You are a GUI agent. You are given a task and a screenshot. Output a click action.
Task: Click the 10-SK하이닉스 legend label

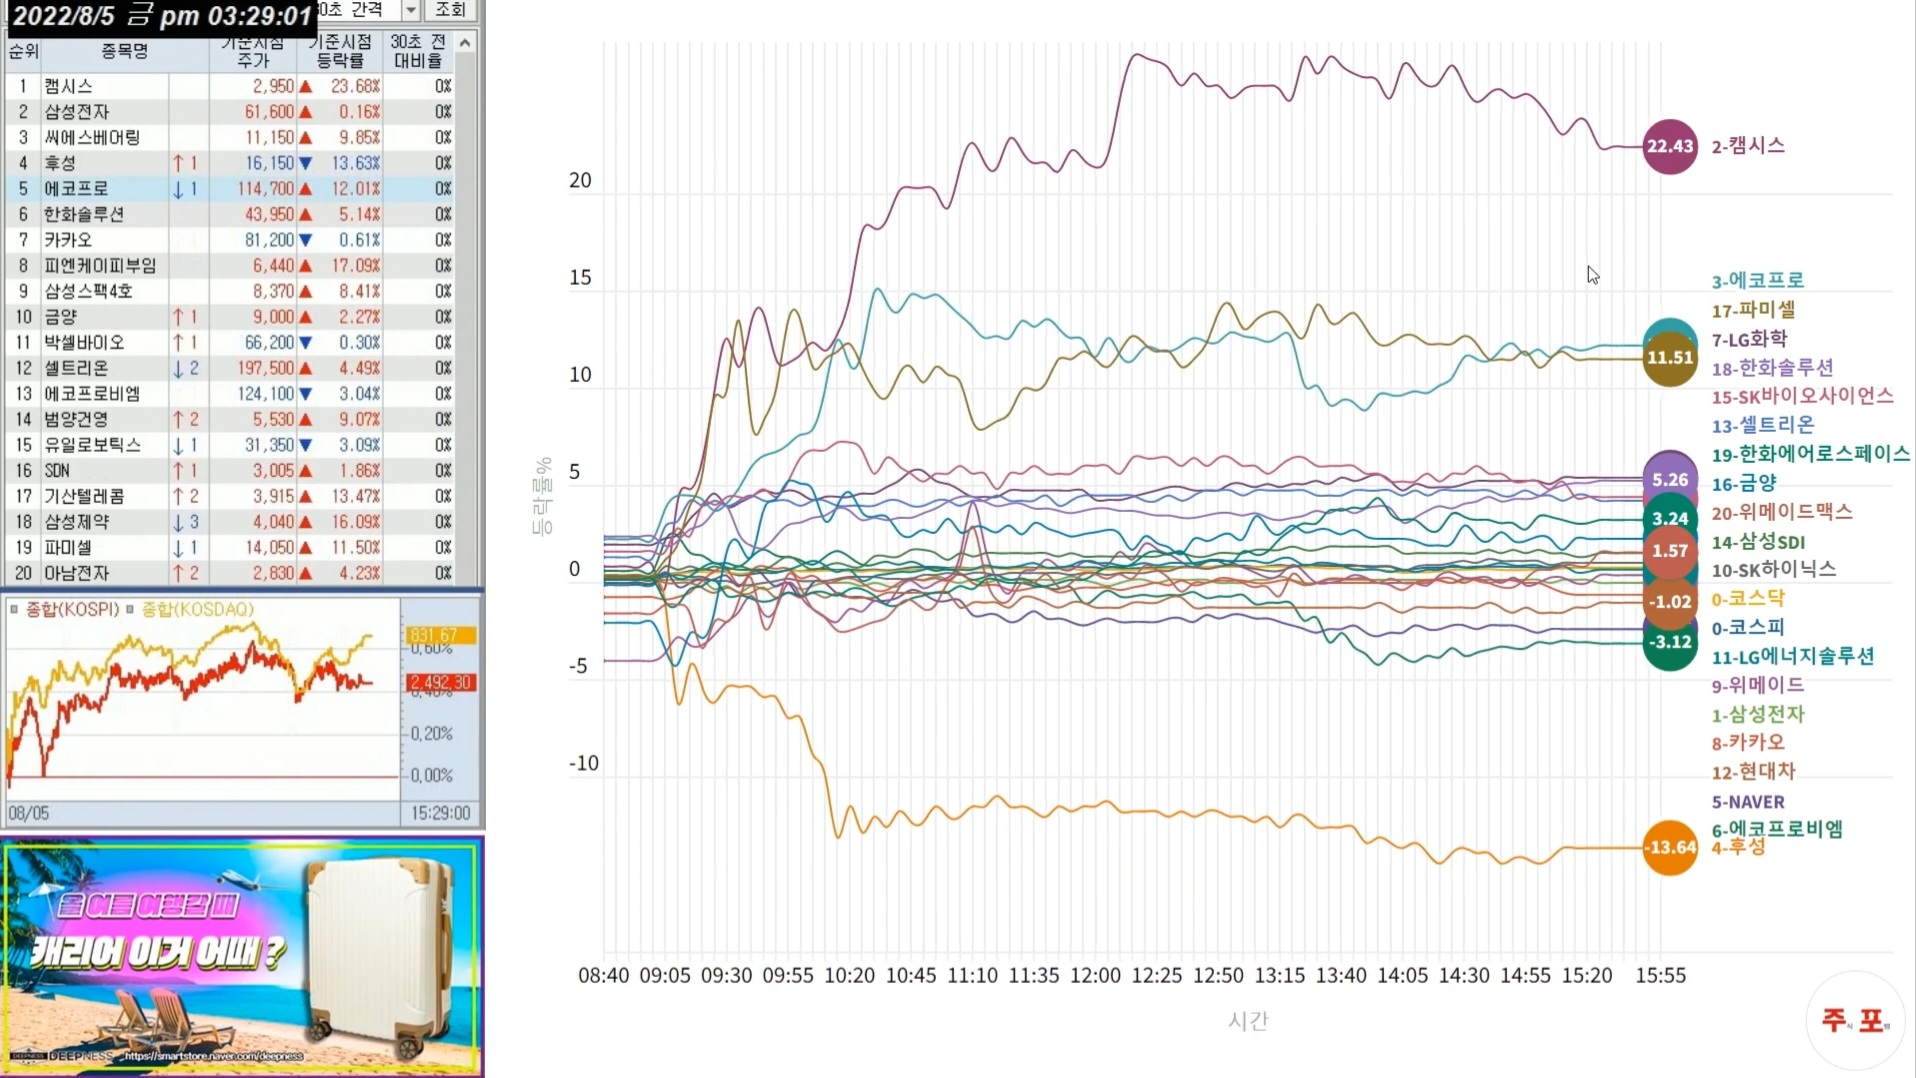(x=1773, y=570)
